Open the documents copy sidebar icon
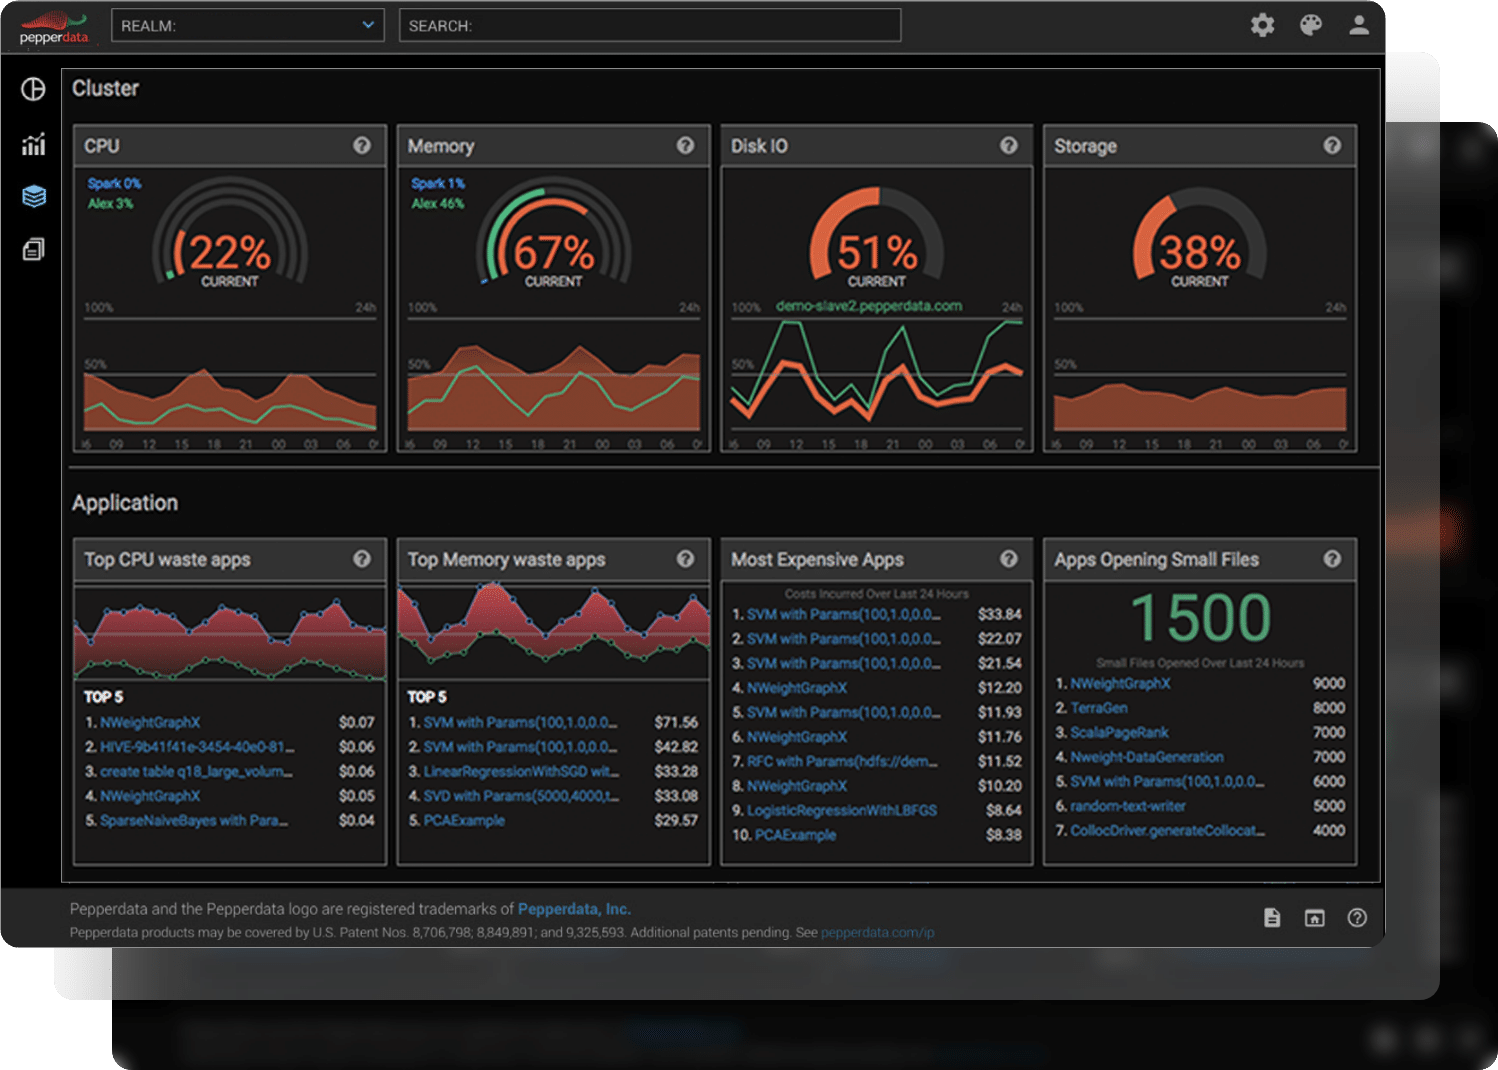This screenshot has height=1070, width=1498. click(33, 249)
